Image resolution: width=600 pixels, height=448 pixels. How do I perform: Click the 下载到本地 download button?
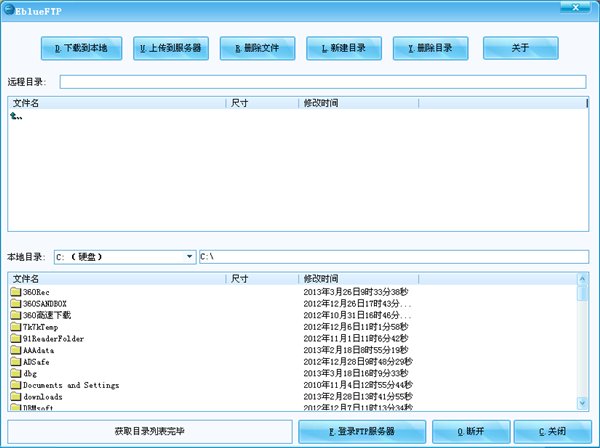(x=82, y=48)
